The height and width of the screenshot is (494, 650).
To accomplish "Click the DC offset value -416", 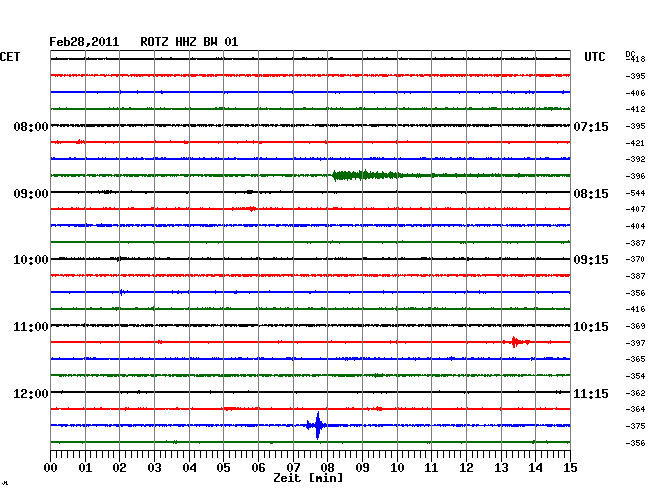I will click(x=635, y=309).
